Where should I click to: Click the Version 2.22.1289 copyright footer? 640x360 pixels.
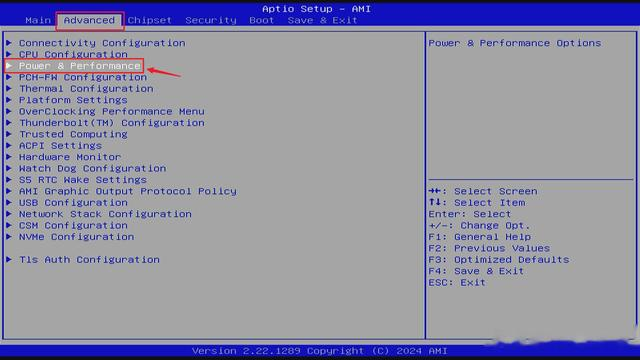pyautogui.click(x=320, y=351)
